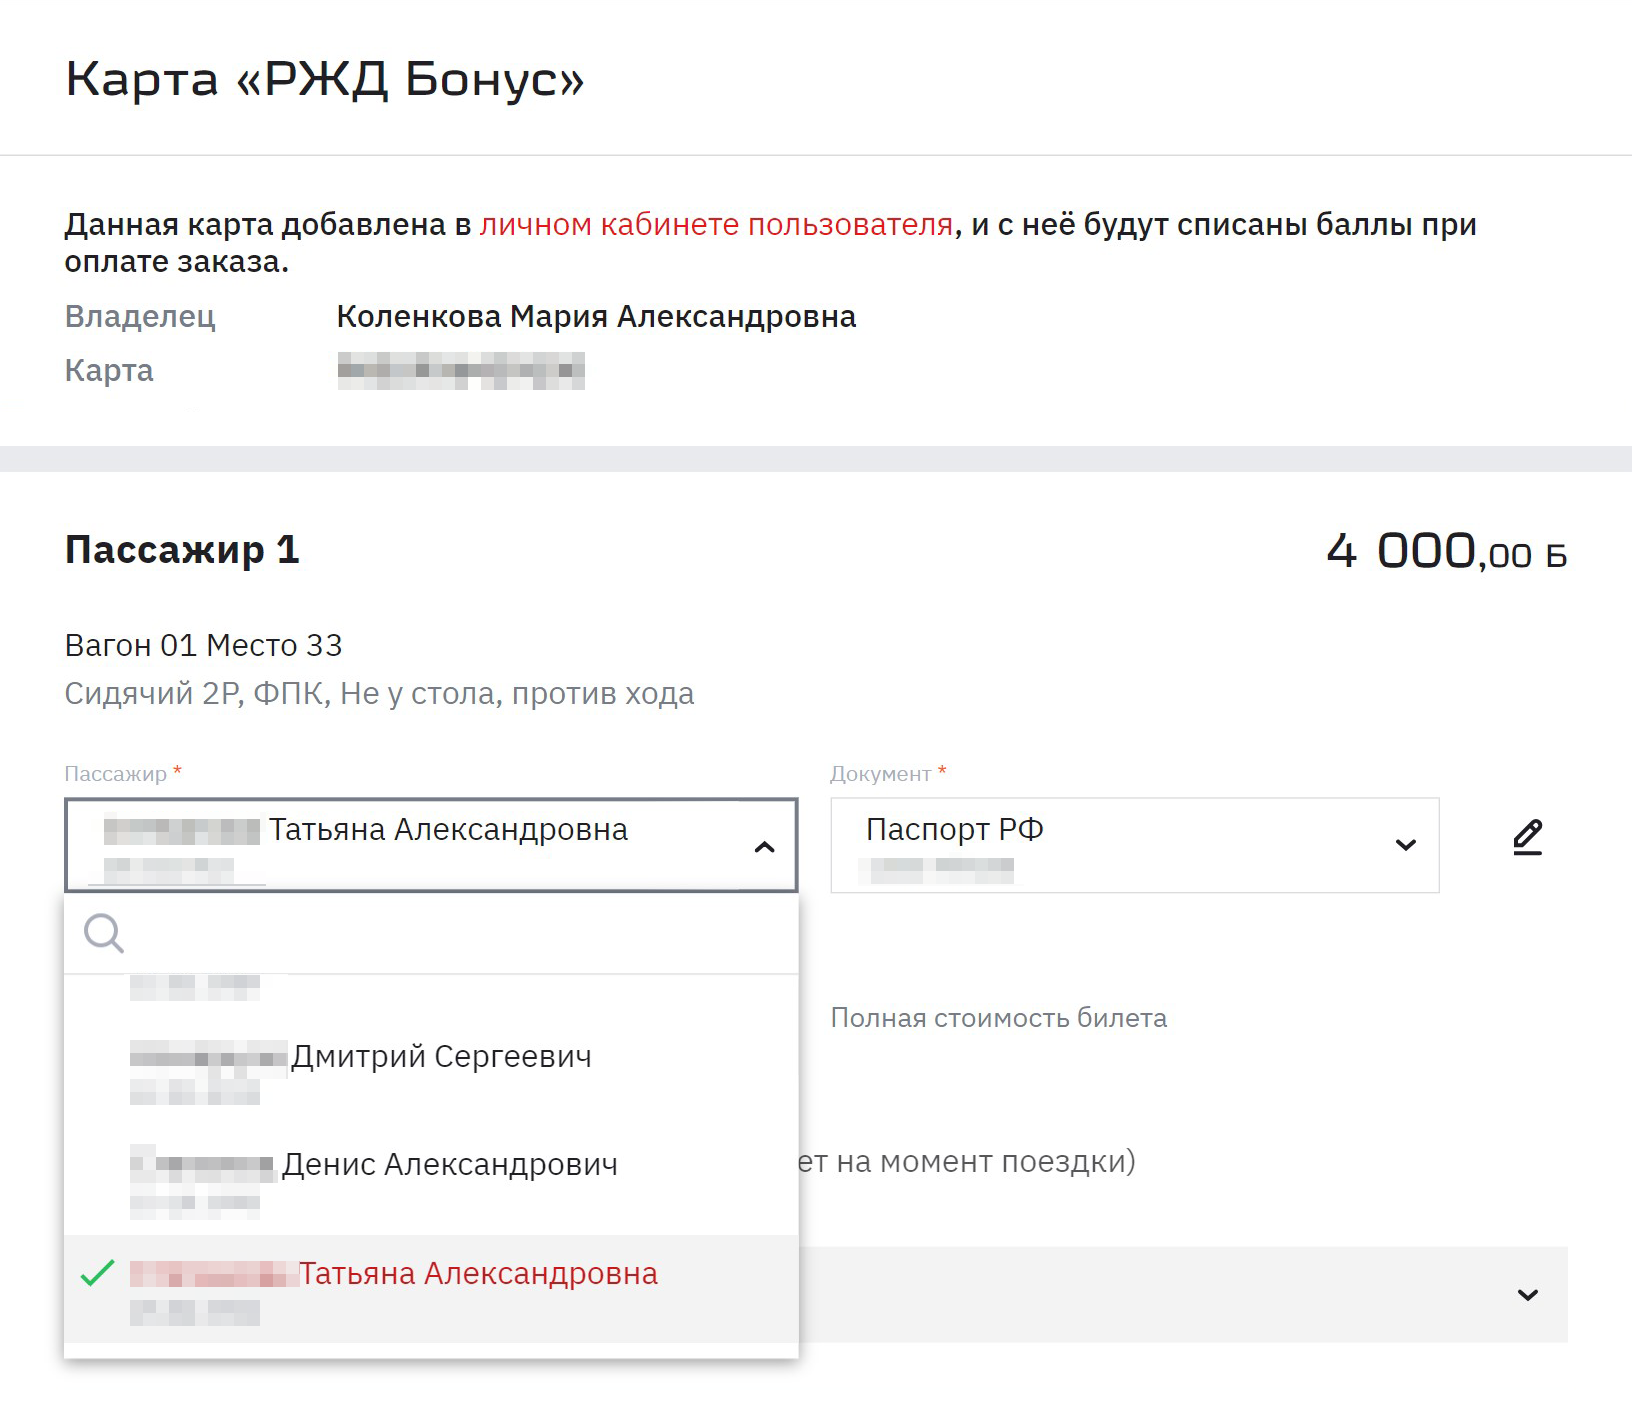Expand the gray bar chevron at bottom right
1632x1428 pixels.
(1527, 1295)
